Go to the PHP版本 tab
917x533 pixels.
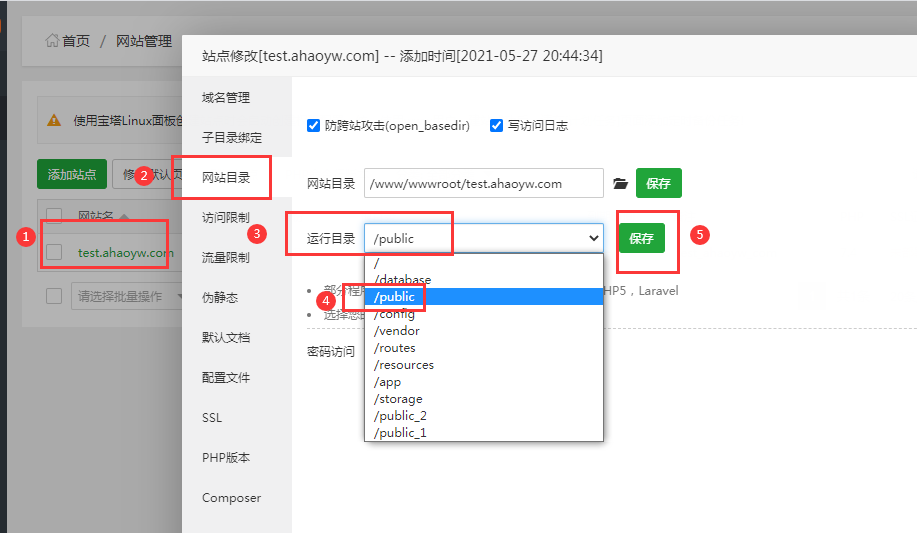coord(226,458)
